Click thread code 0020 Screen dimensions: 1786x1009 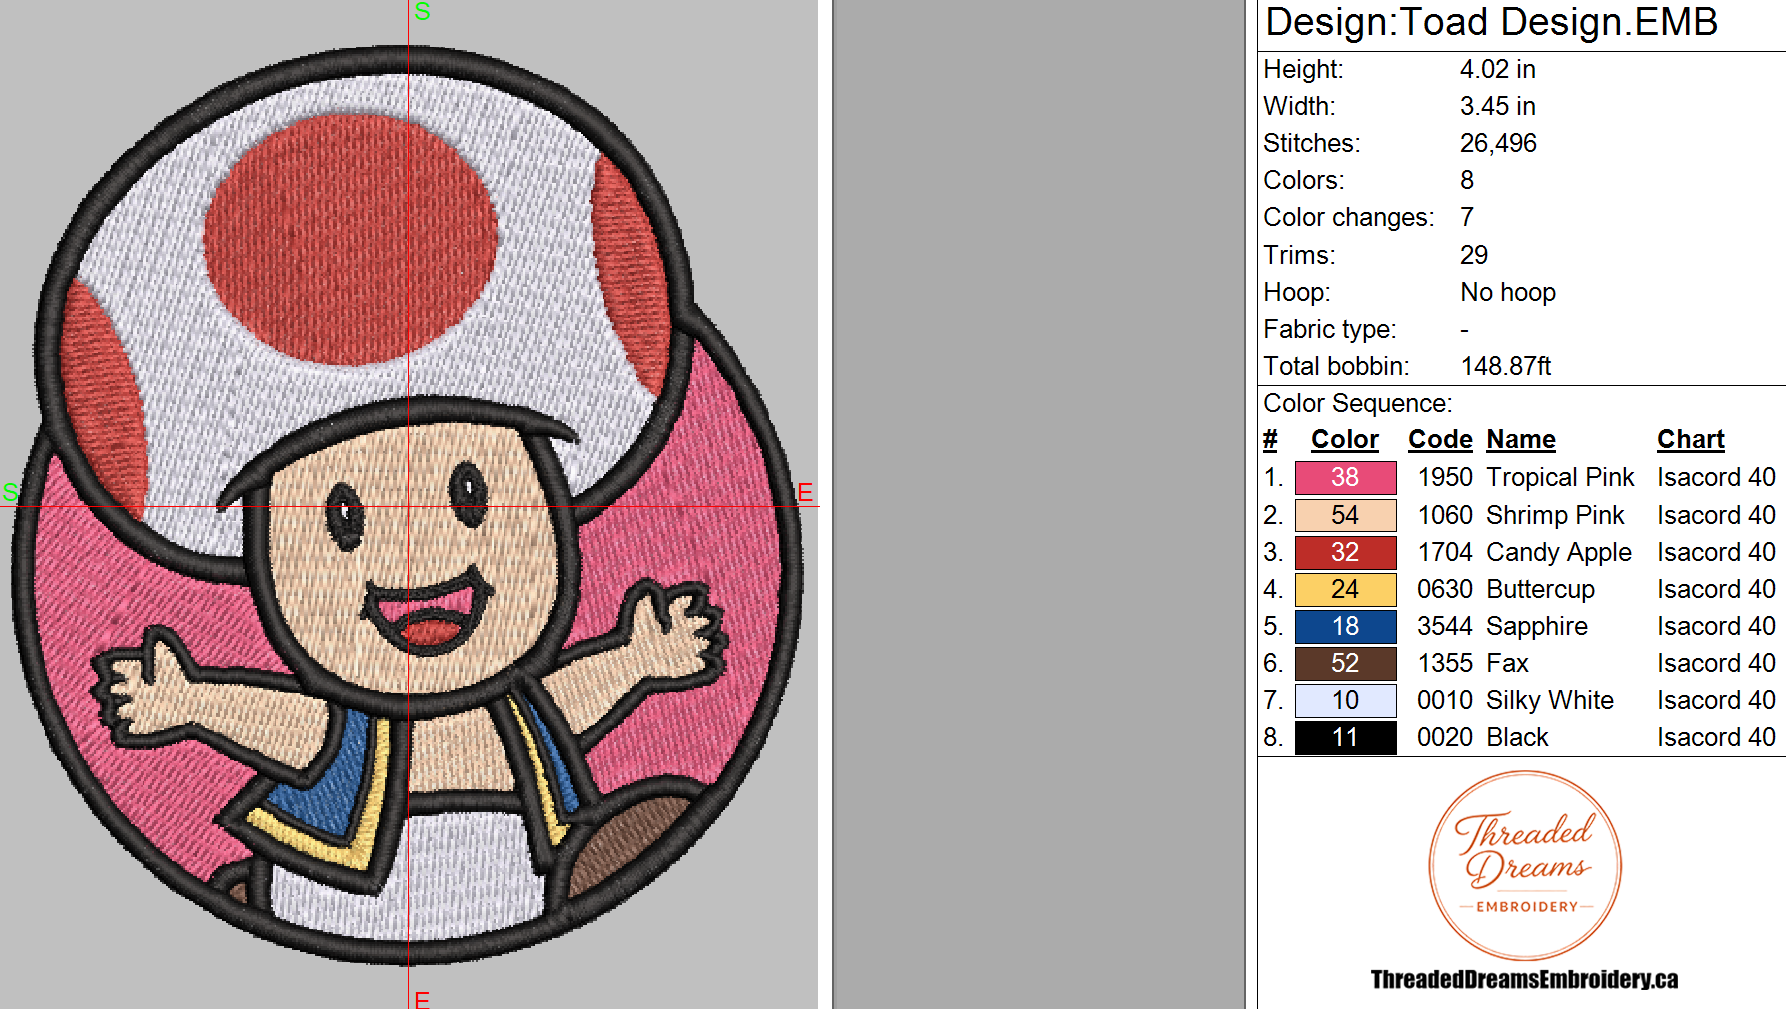[x=1445, y=737]
